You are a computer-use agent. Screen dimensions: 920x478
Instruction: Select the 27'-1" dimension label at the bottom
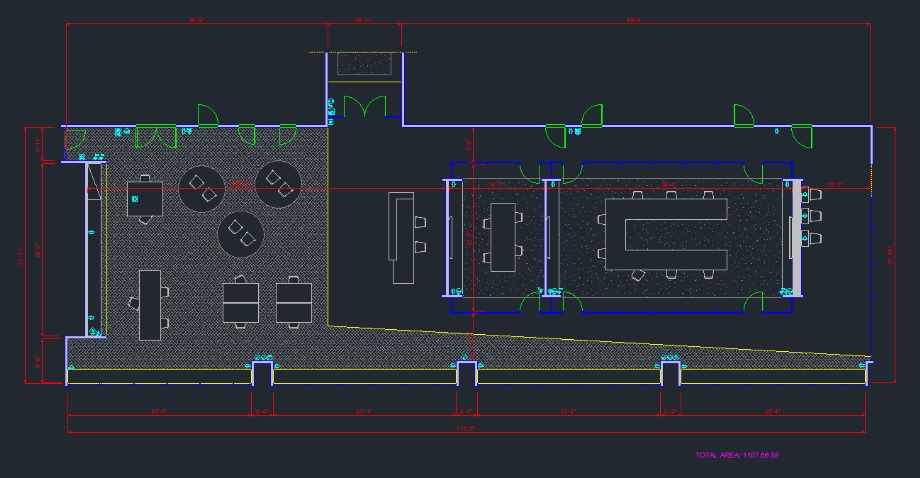tap(364, 412)
